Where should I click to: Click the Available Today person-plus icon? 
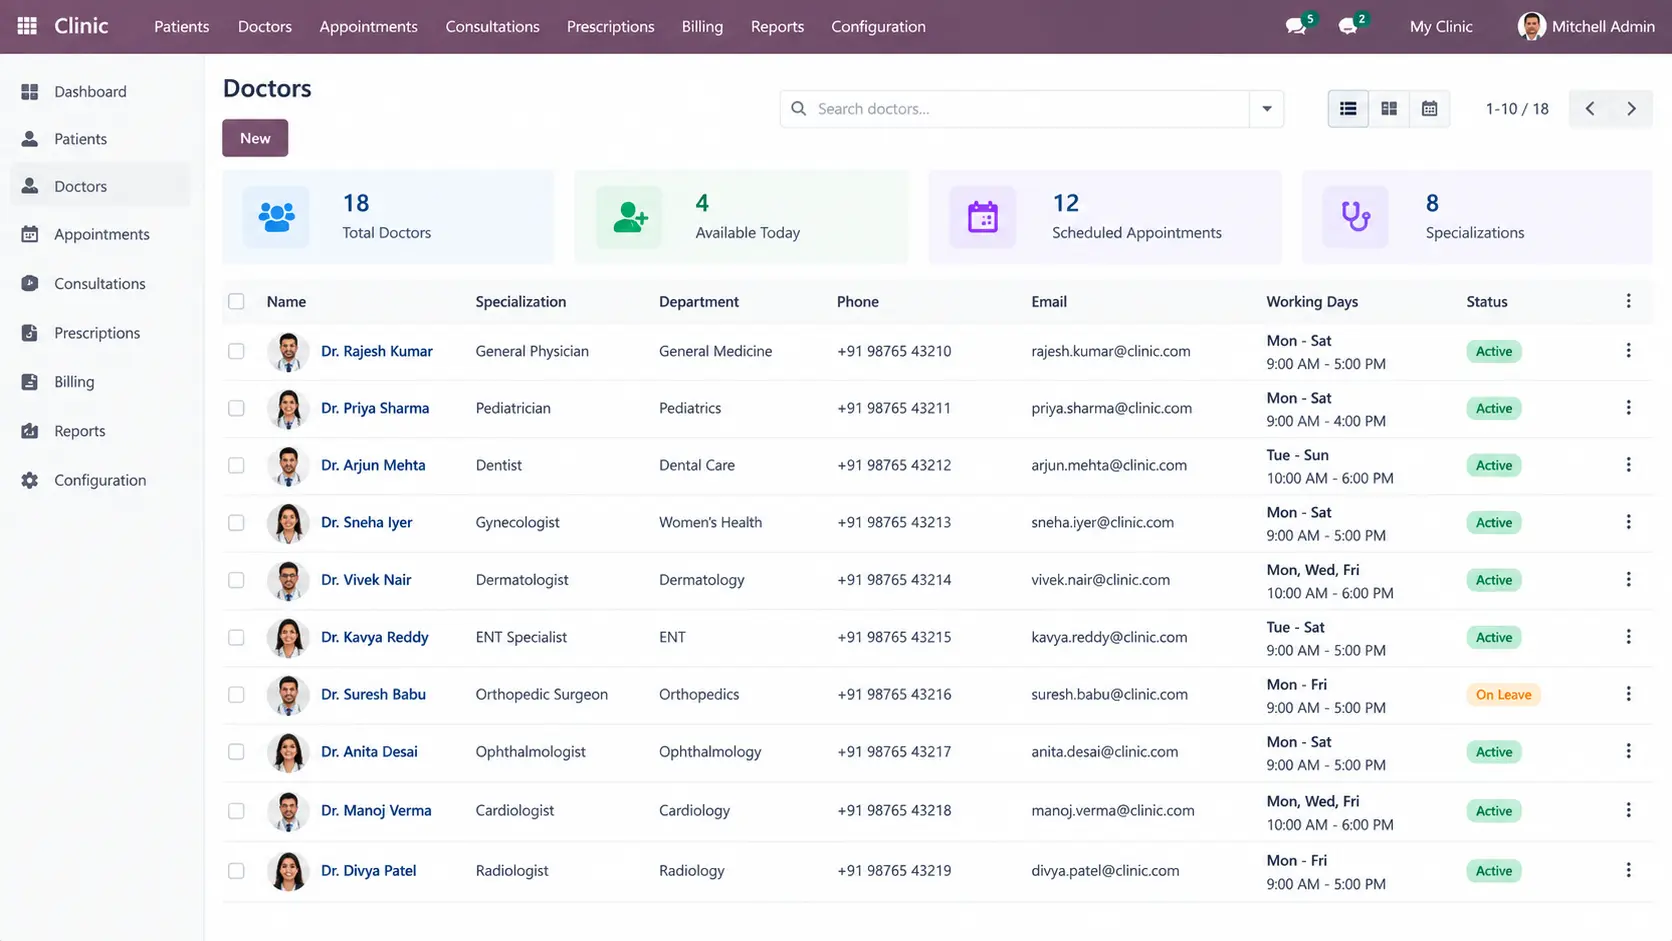pos(630,217)
